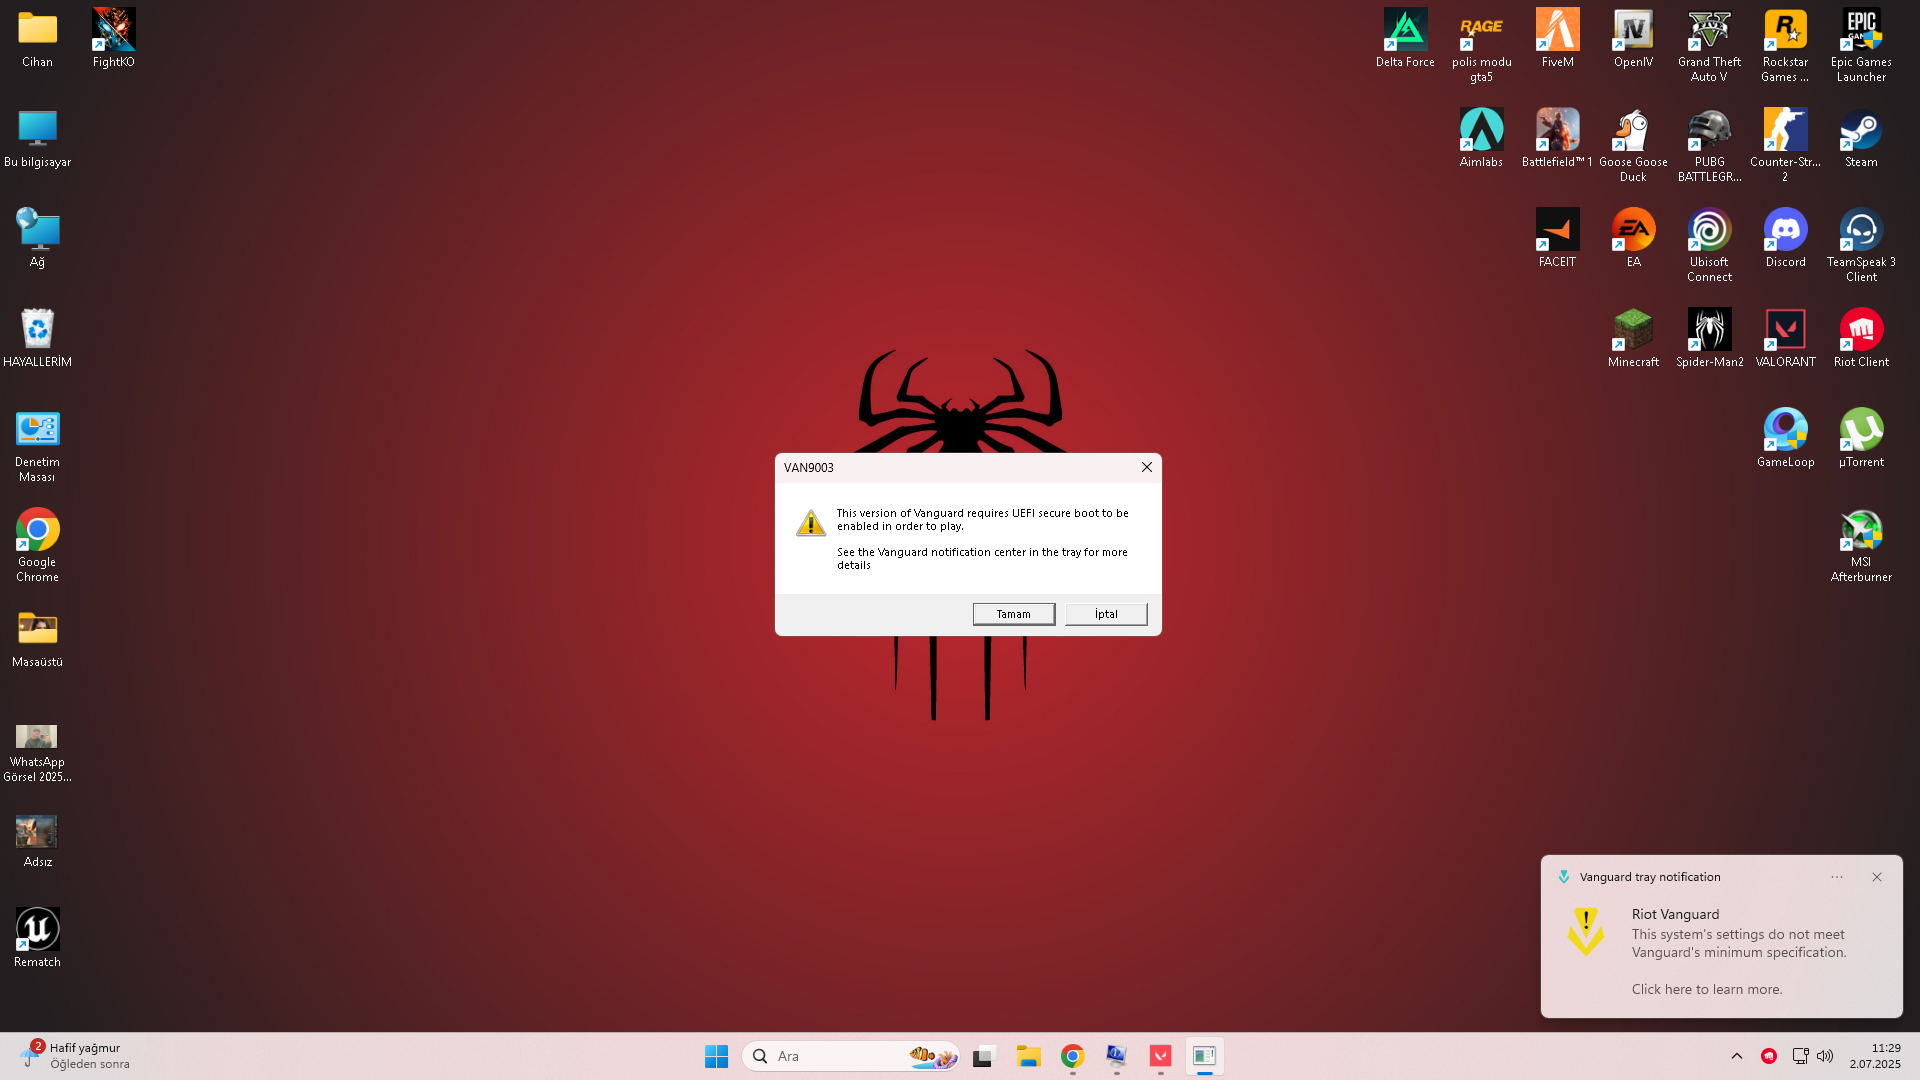1920x1080 pixels.
Task: Select the Grand Theft Auto V shortcut
Action: point(1709,46)
